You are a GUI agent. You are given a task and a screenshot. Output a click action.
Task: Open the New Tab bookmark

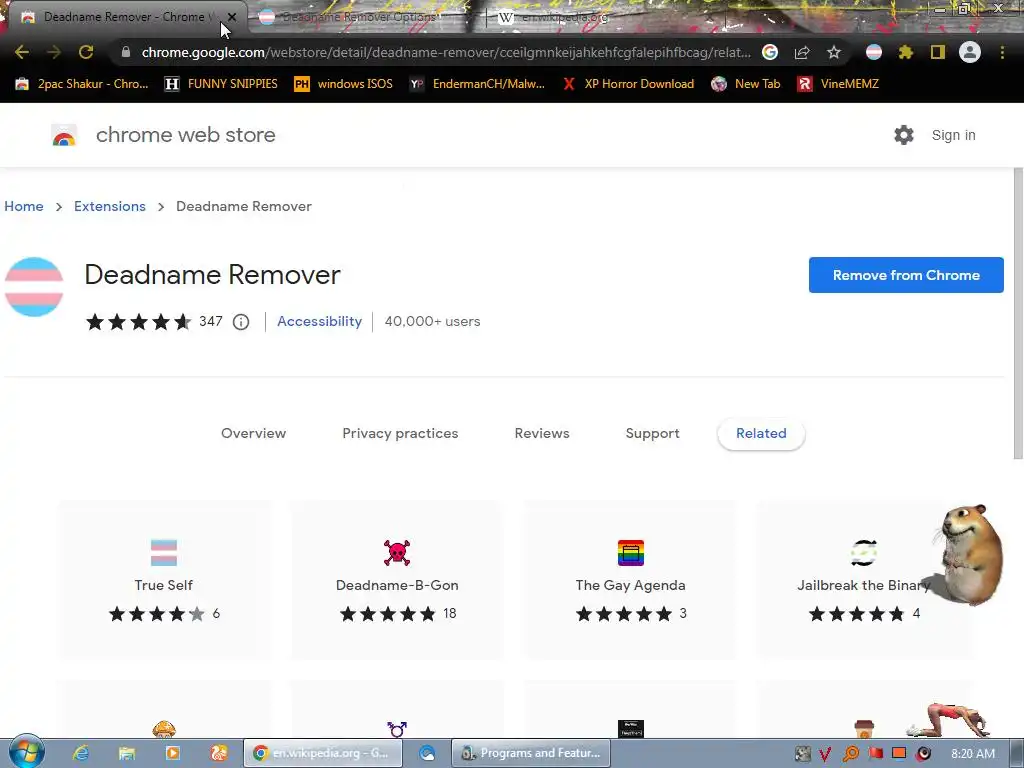click(x=746, y=84)
